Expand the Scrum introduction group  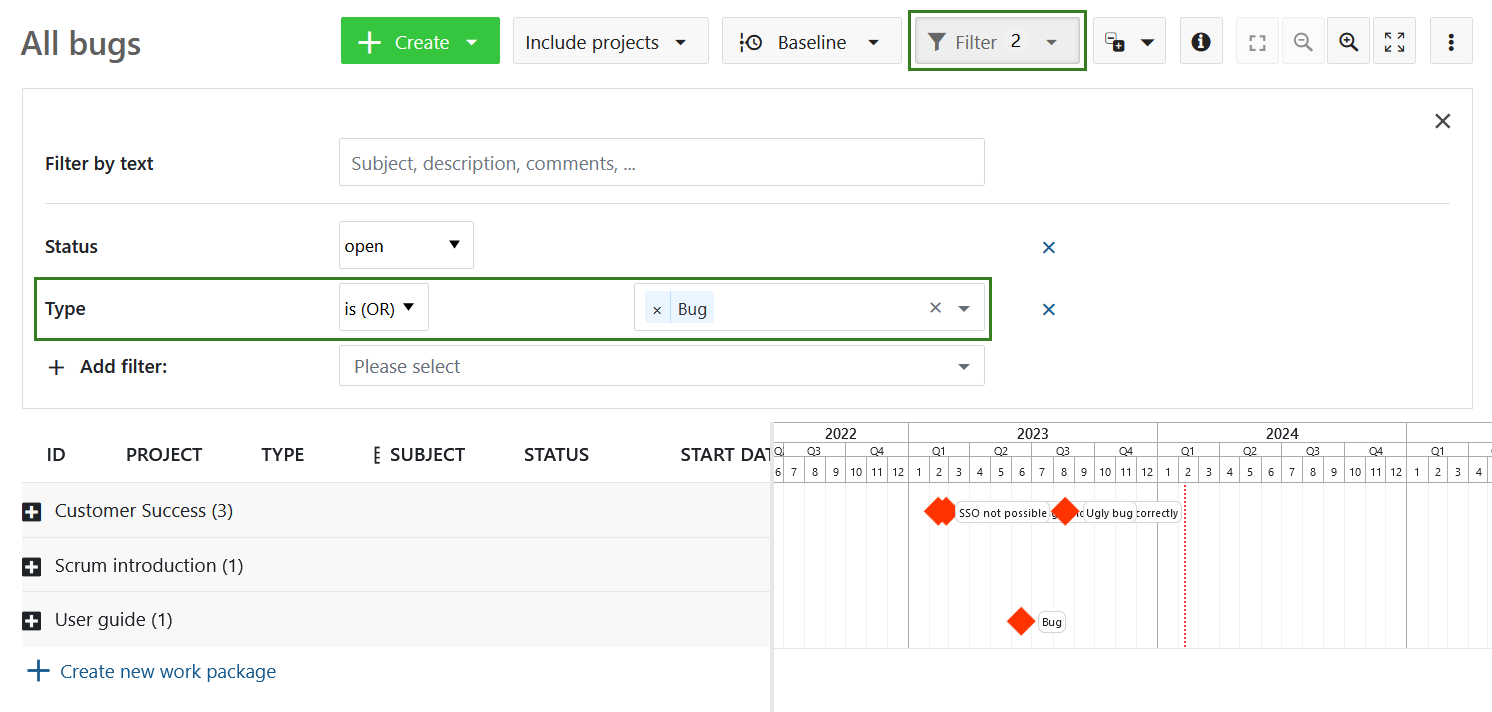pos(32,565)
